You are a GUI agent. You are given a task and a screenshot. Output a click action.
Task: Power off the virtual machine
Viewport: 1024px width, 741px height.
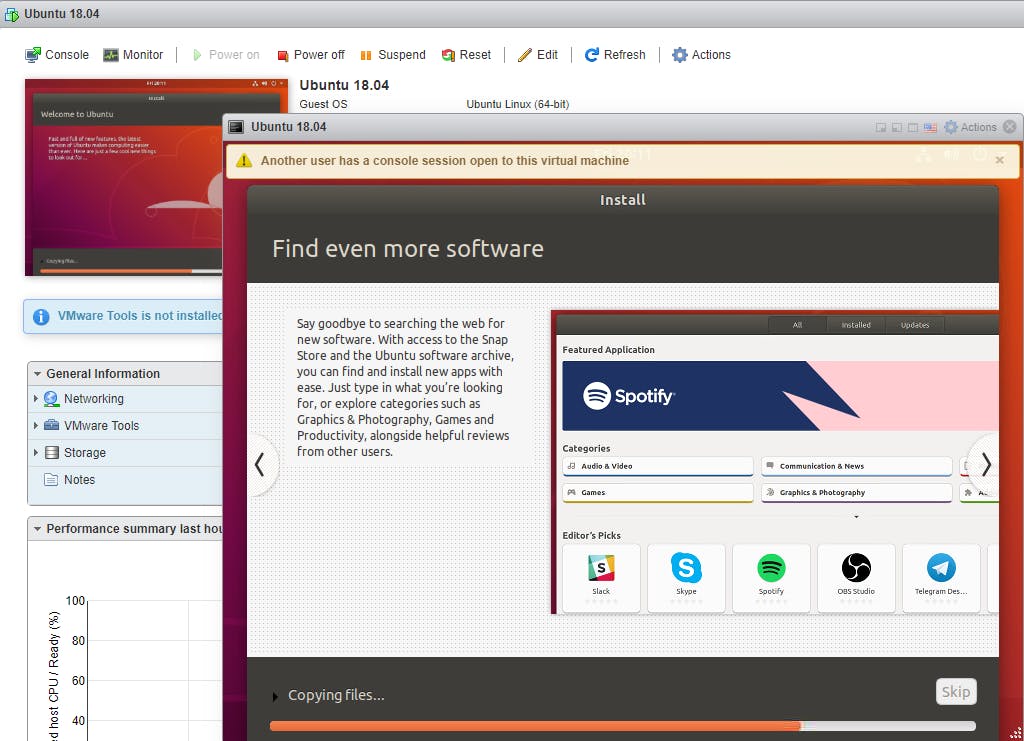point(311,55)
